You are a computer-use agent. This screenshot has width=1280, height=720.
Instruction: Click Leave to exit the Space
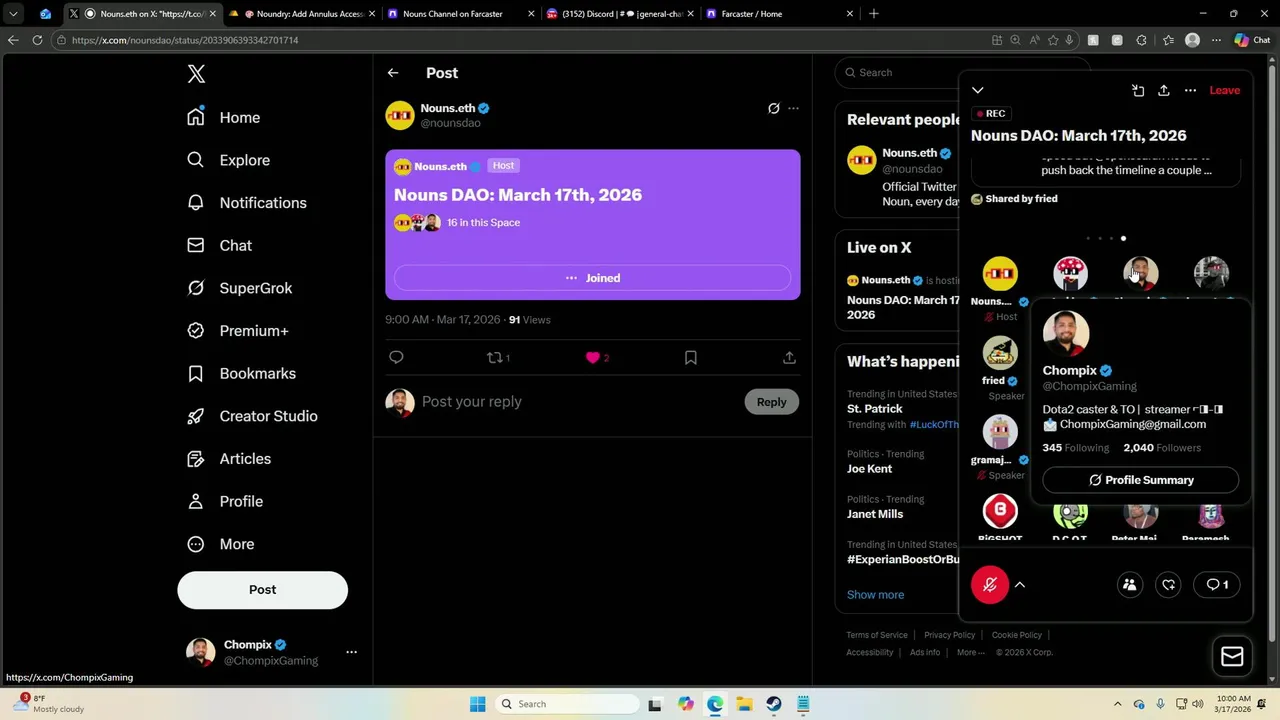tap(1225, 90)
